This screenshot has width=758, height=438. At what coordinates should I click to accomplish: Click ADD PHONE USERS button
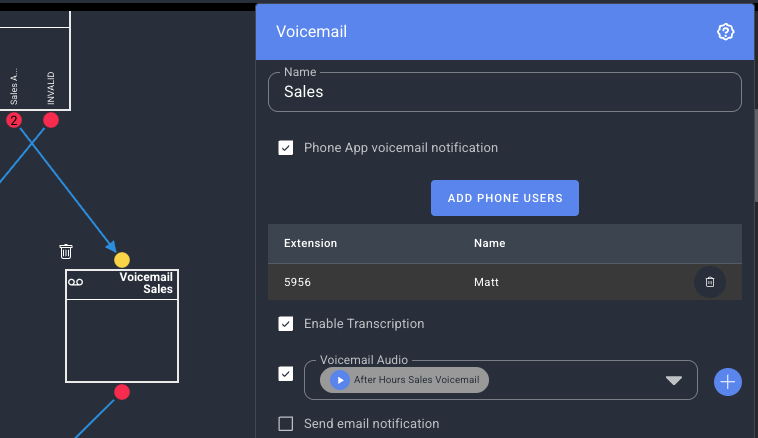505,198
